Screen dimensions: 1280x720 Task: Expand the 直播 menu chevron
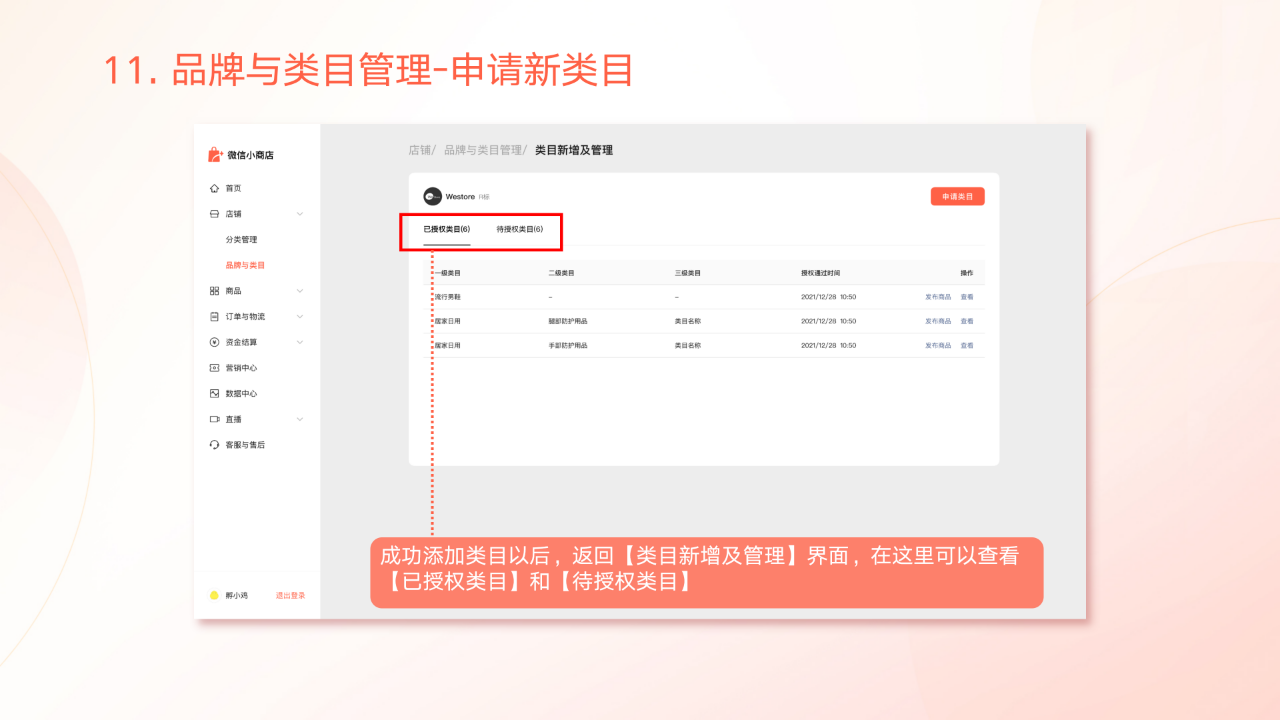pyautogui.click(x=299, y=419)
